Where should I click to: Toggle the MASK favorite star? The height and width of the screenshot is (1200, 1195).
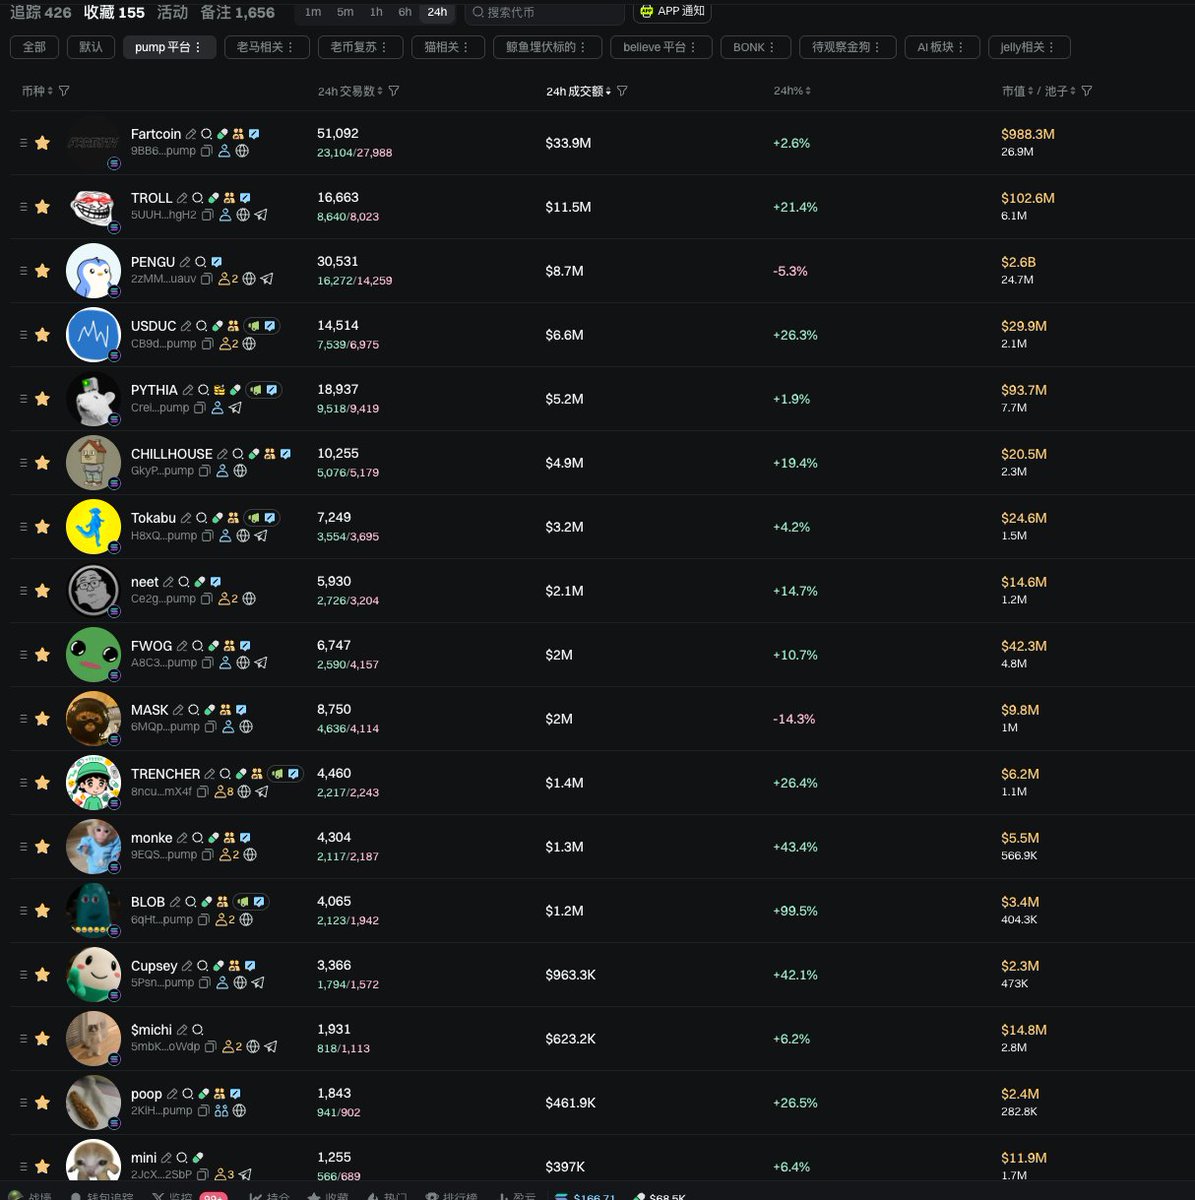(x=42, y=719)
